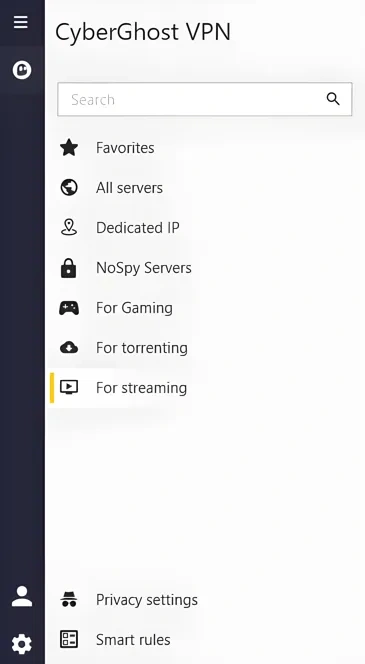Select the All servers label
Viewport: 365px width, 664px height.
[x=129, y=188]
